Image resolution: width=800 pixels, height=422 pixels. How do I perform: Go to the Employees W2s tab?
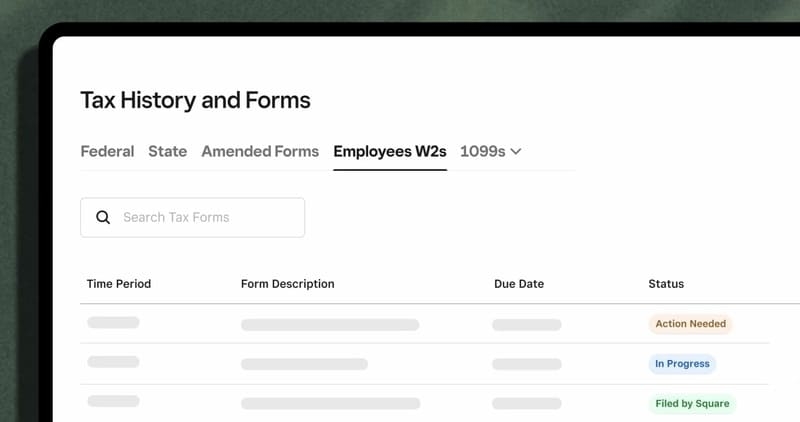point(390,152)
